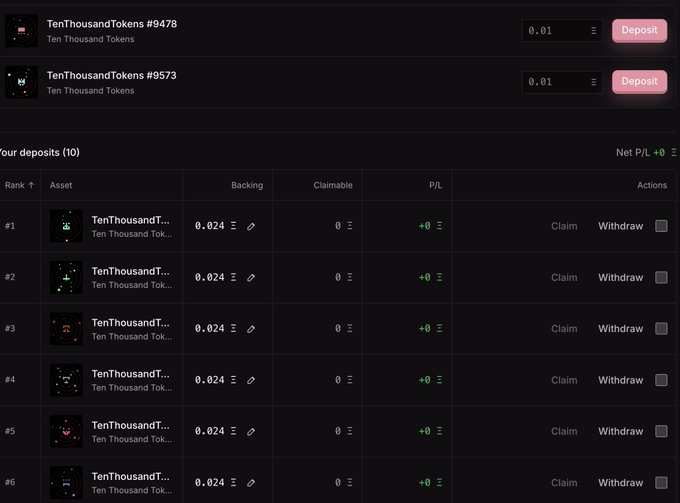680x503 pixels.
Task: Edit backing amount for rank #2 deposit
Action: (x=251, y=278)
